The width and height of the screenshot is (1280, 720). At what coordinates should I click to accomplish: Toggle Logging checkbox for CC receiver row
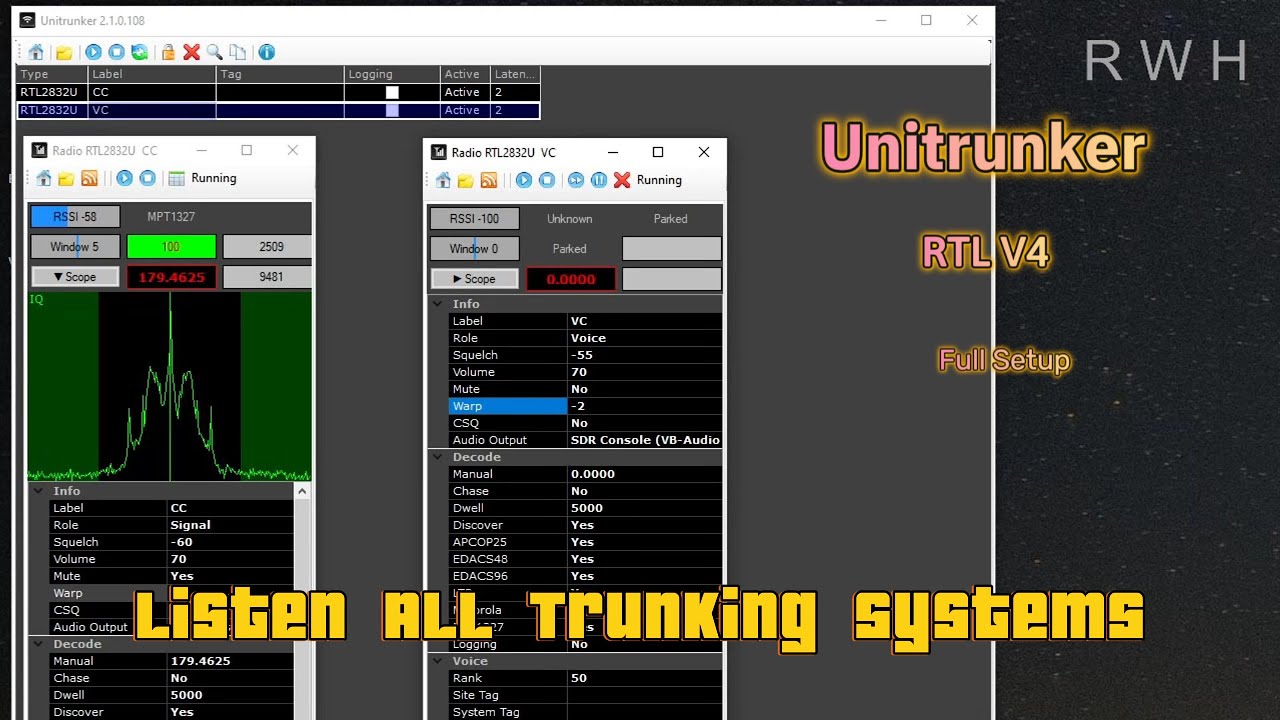[x=392, y=92]
